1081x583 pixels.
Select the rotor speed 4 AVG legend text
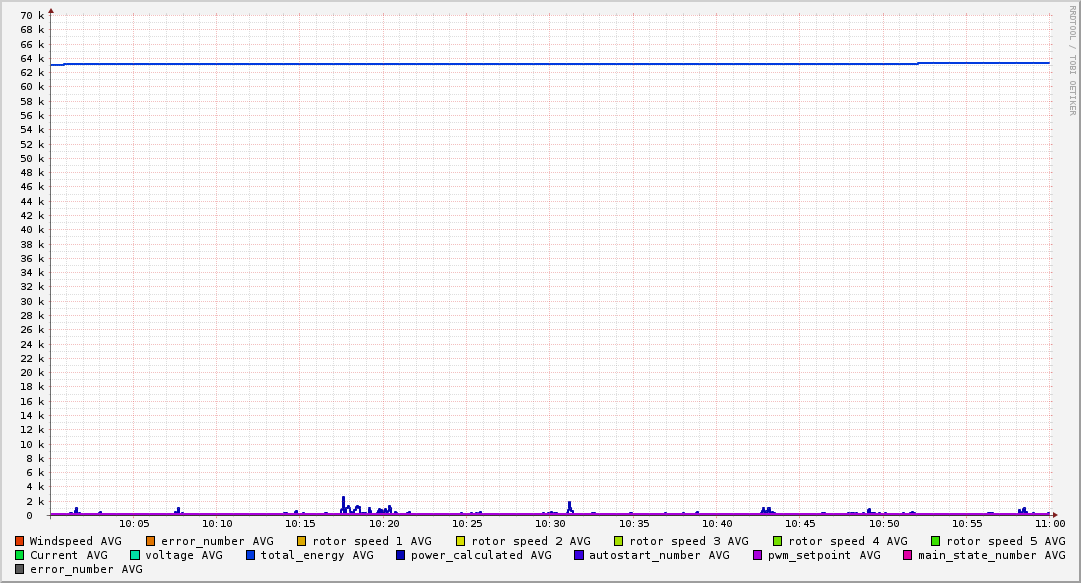[847, 541]
